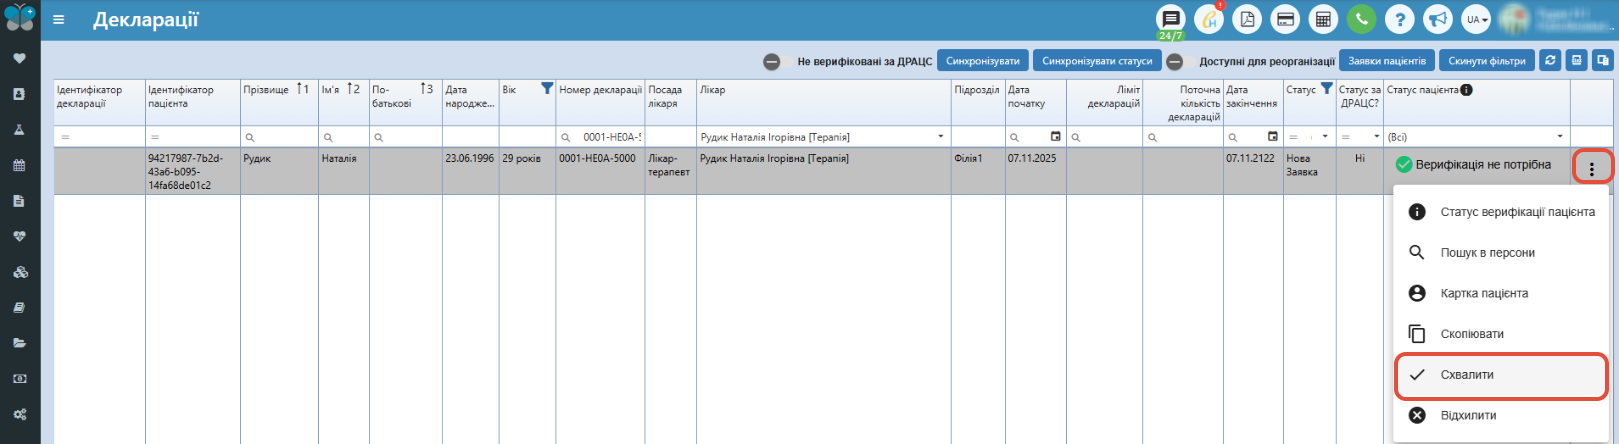Viewport: 1619px width, 444px height.
Task: Open the book sidebar icon
Action: [x=19, y=308]
